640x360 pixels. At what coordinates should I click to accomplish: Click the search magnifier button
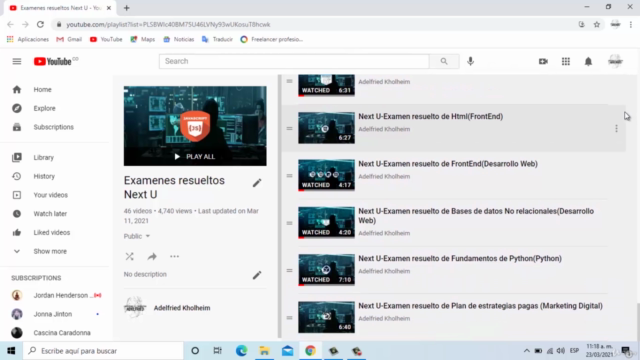[x=444, y=61]
